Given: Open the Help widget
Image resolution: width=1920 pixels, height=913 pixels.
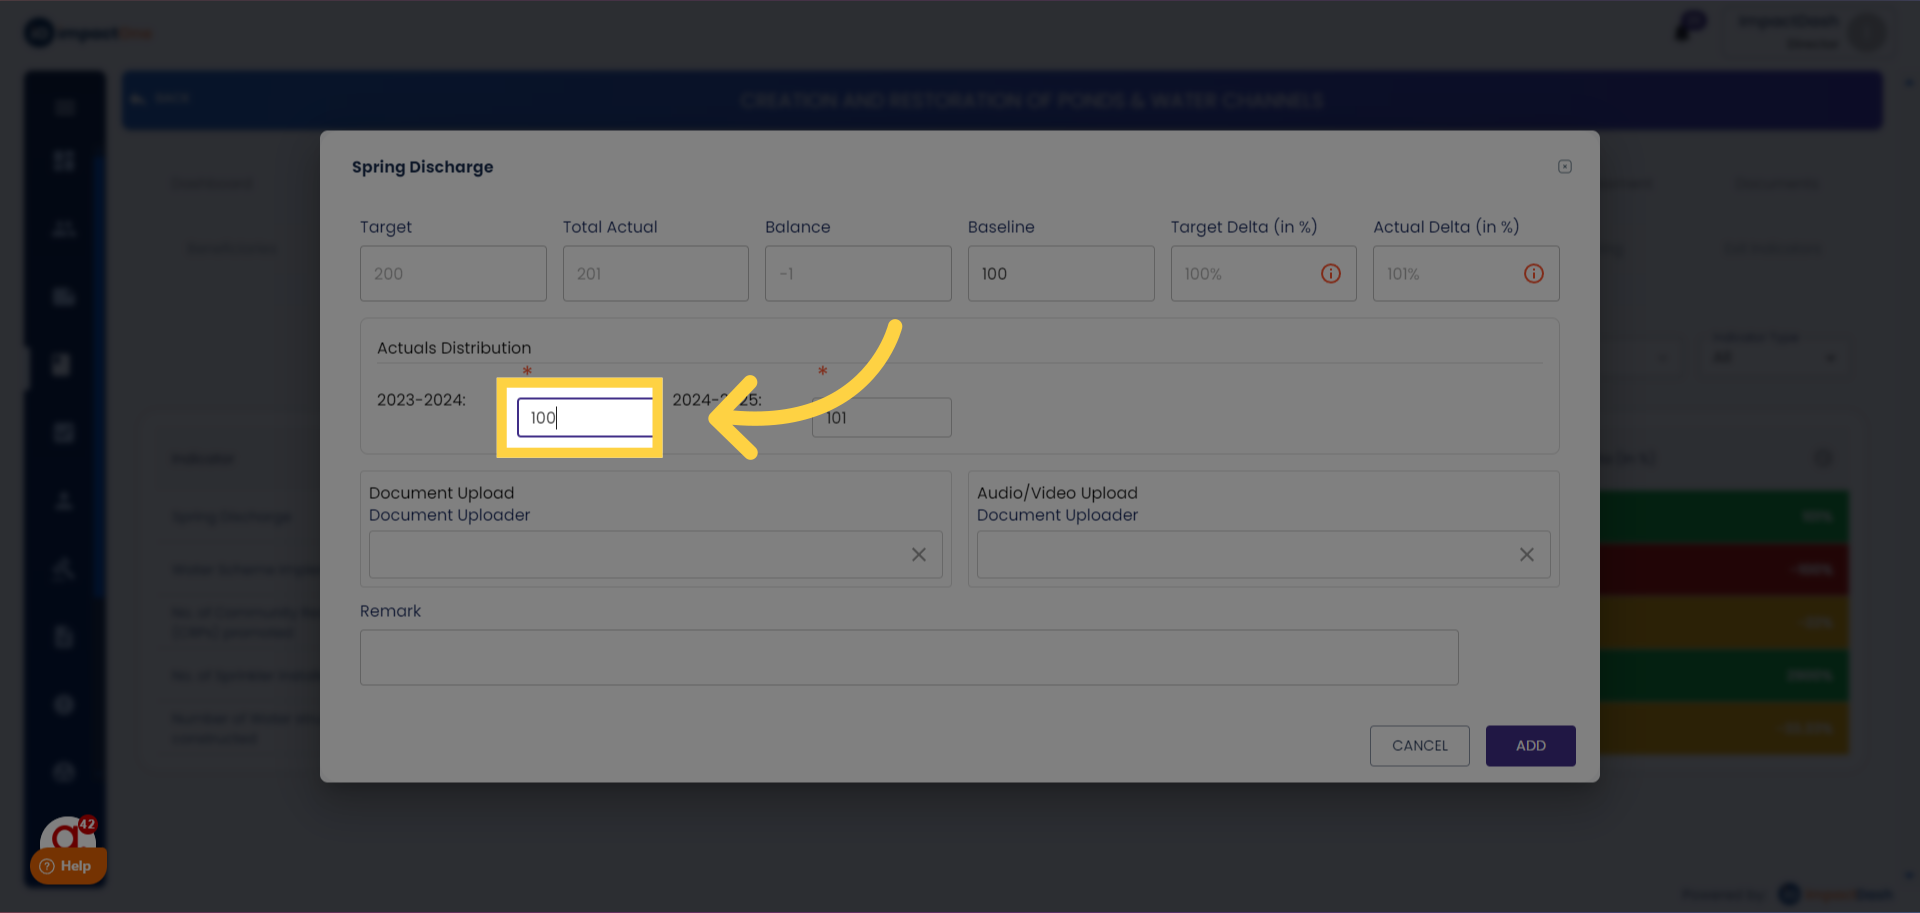Looking at the screenshot, I should 67,866.
